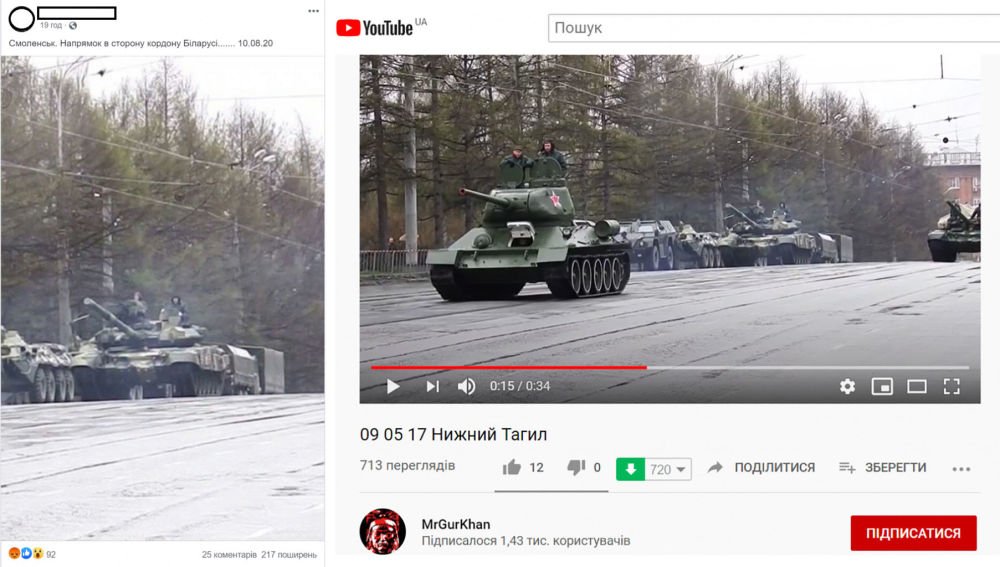Toggle theater mode view
This screenshot has width=1000, height=567.
[917, 386]
